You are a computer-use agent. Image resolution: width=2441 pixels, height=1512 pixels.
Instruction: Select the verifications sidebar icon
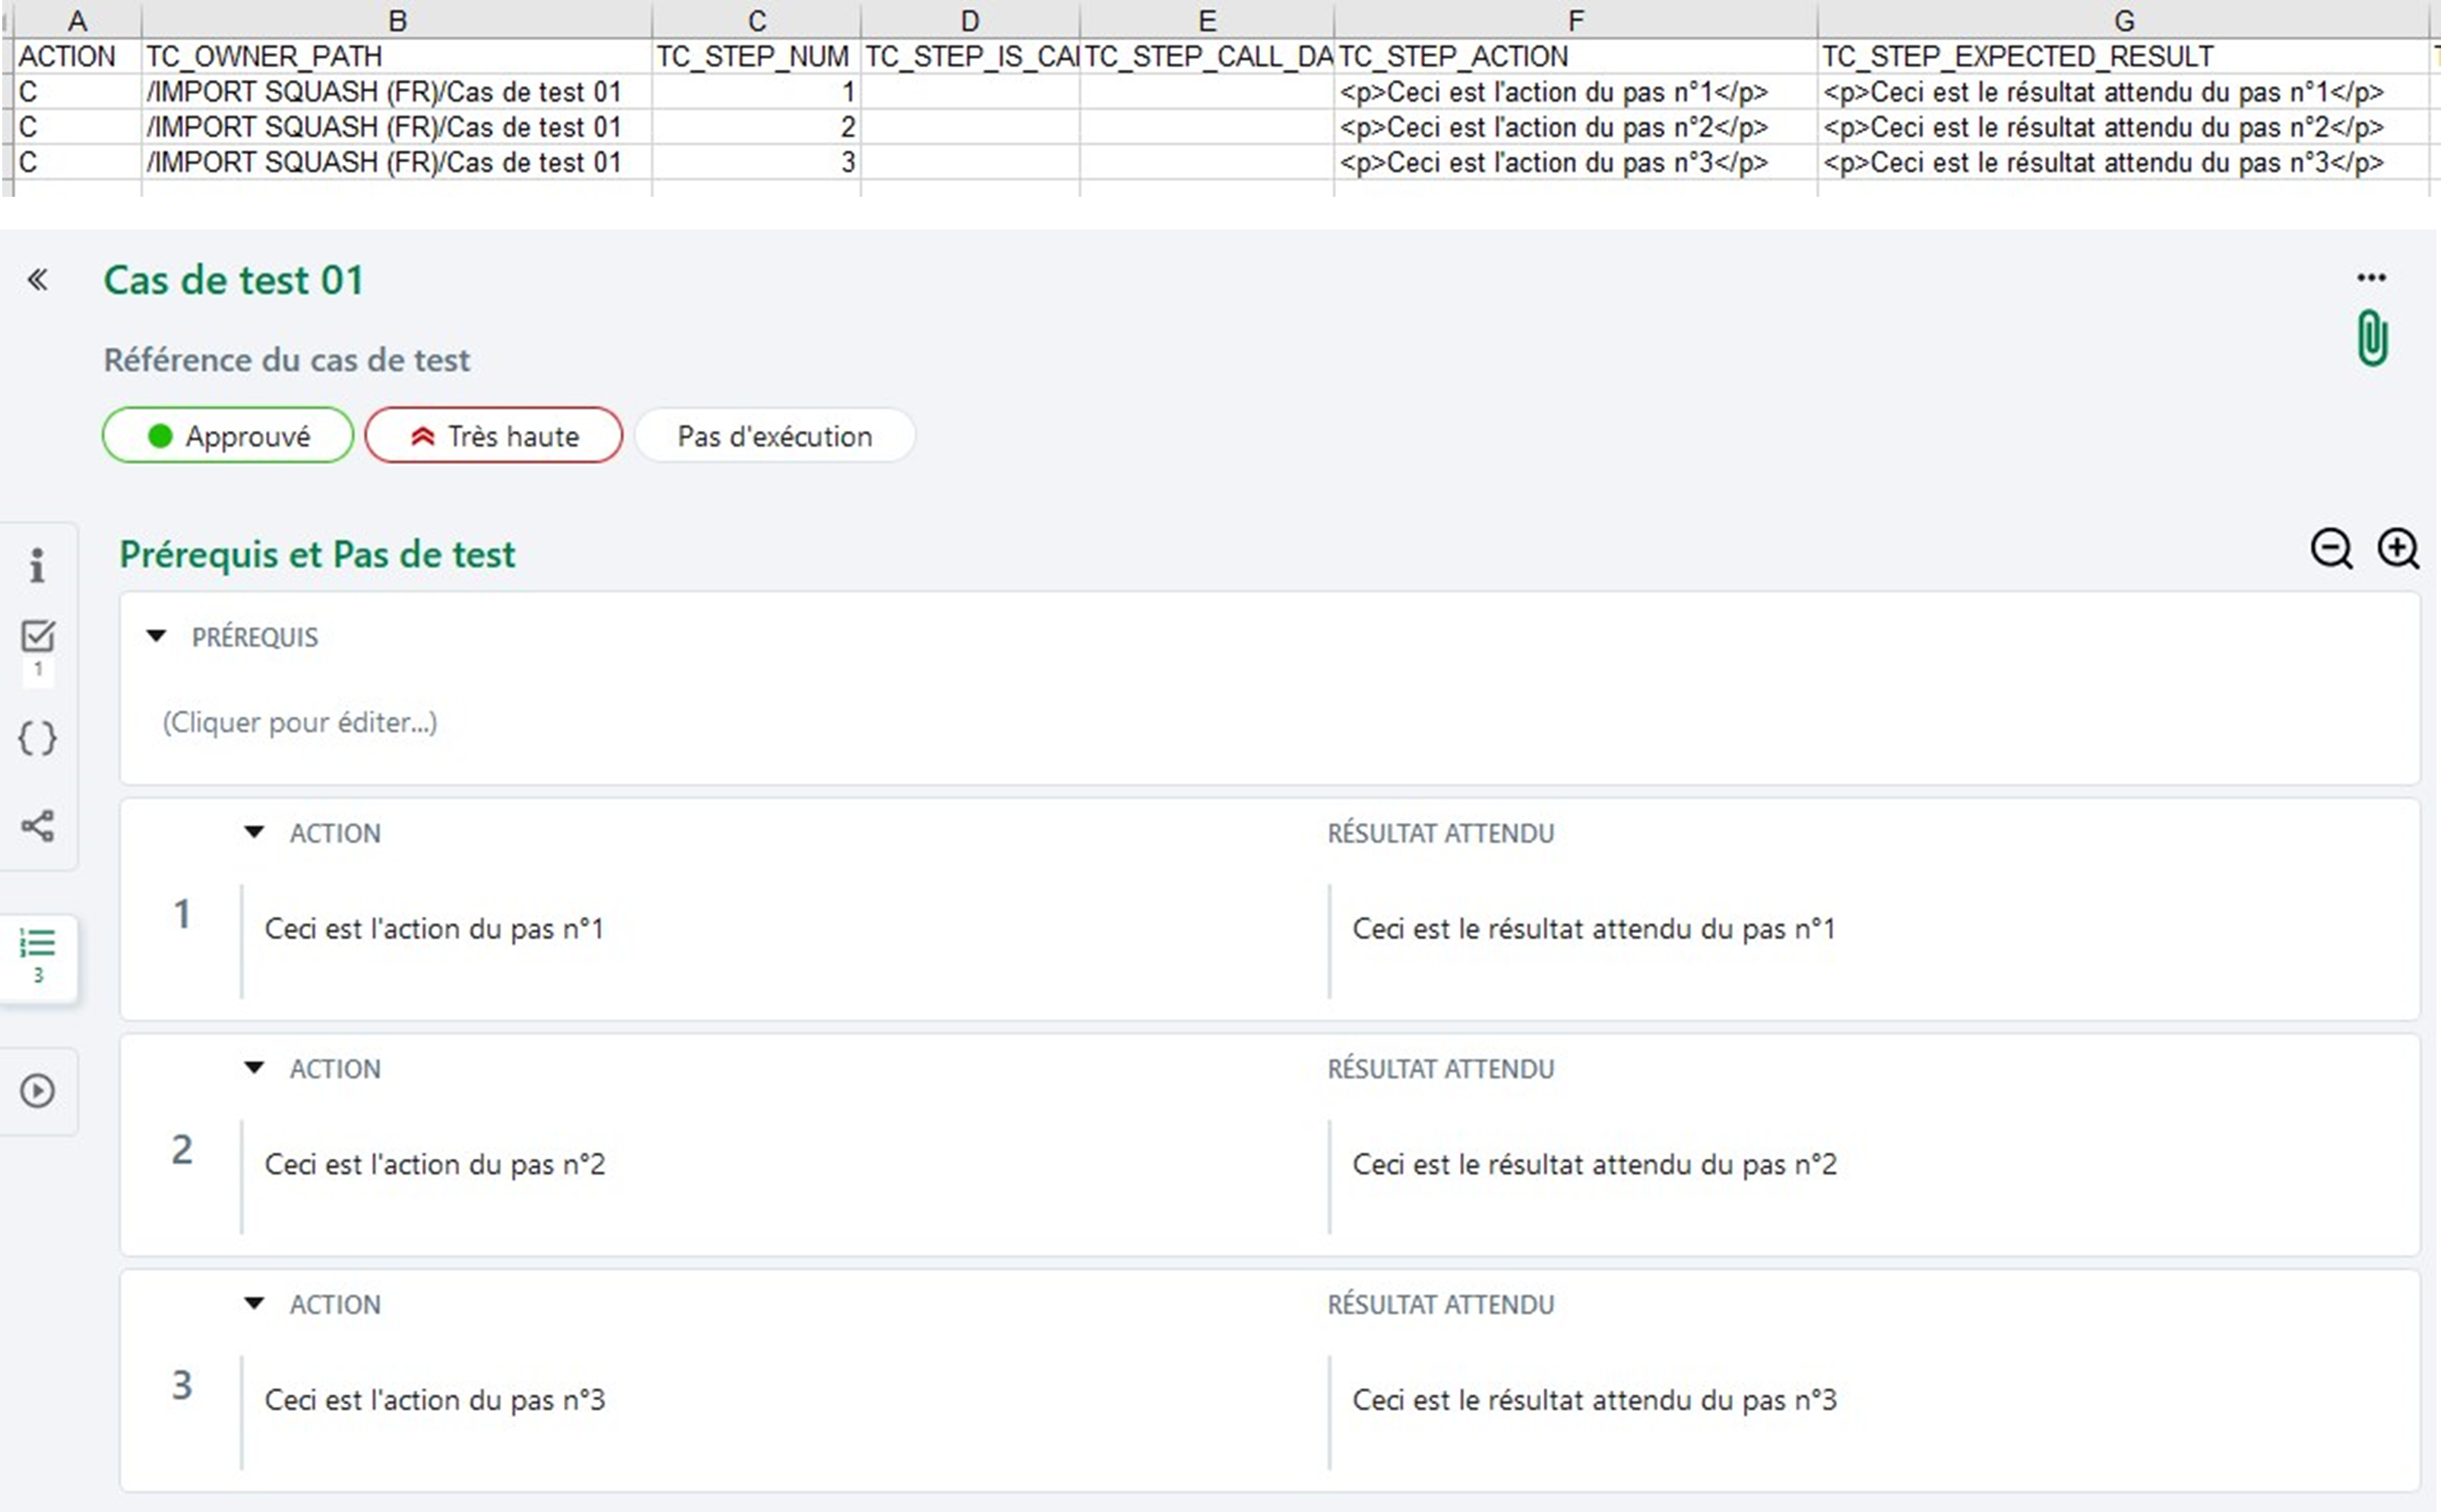click(38, 637)
